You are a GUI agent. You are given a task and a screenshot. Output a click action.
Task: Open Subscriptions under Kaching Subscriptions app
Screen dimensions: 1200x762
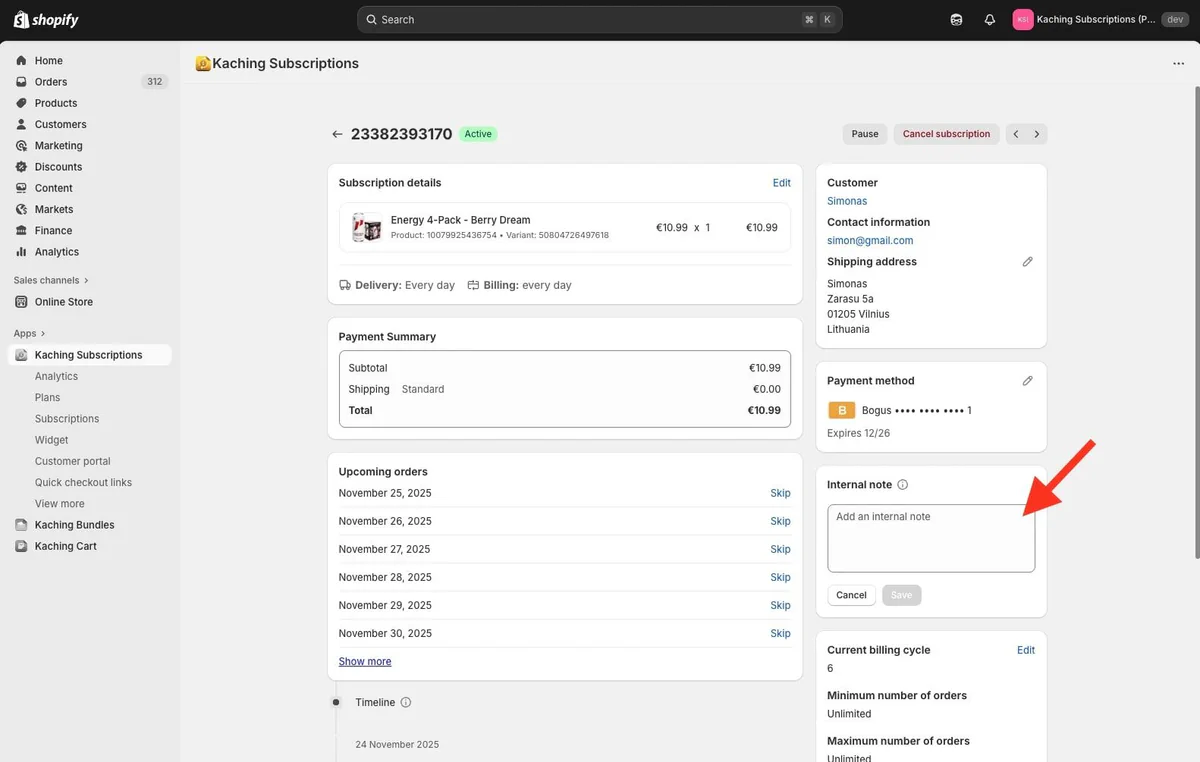coord(67,419)
